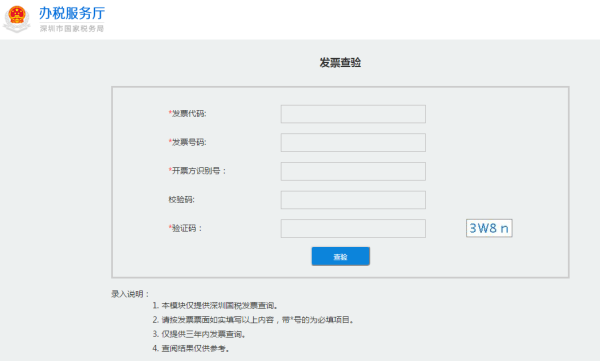
Task: Click the 发票查验 page heading
Action: click(340, 62)
